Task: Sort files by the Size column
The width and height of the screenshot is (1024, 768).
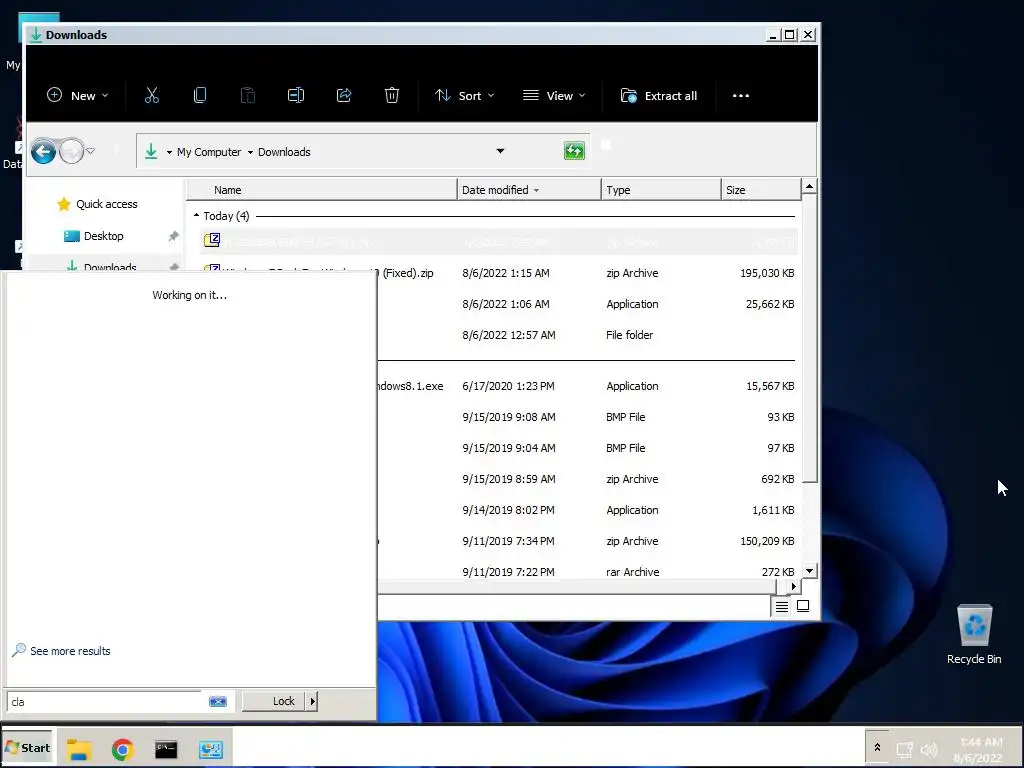Action: click(761, 190)
